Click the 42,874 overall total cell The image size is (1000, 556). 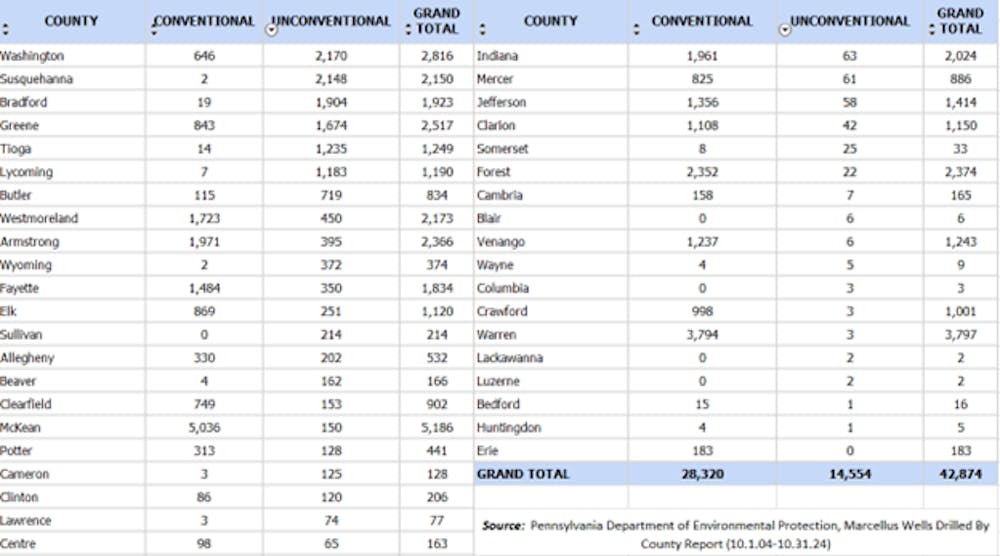click(960, 474)
